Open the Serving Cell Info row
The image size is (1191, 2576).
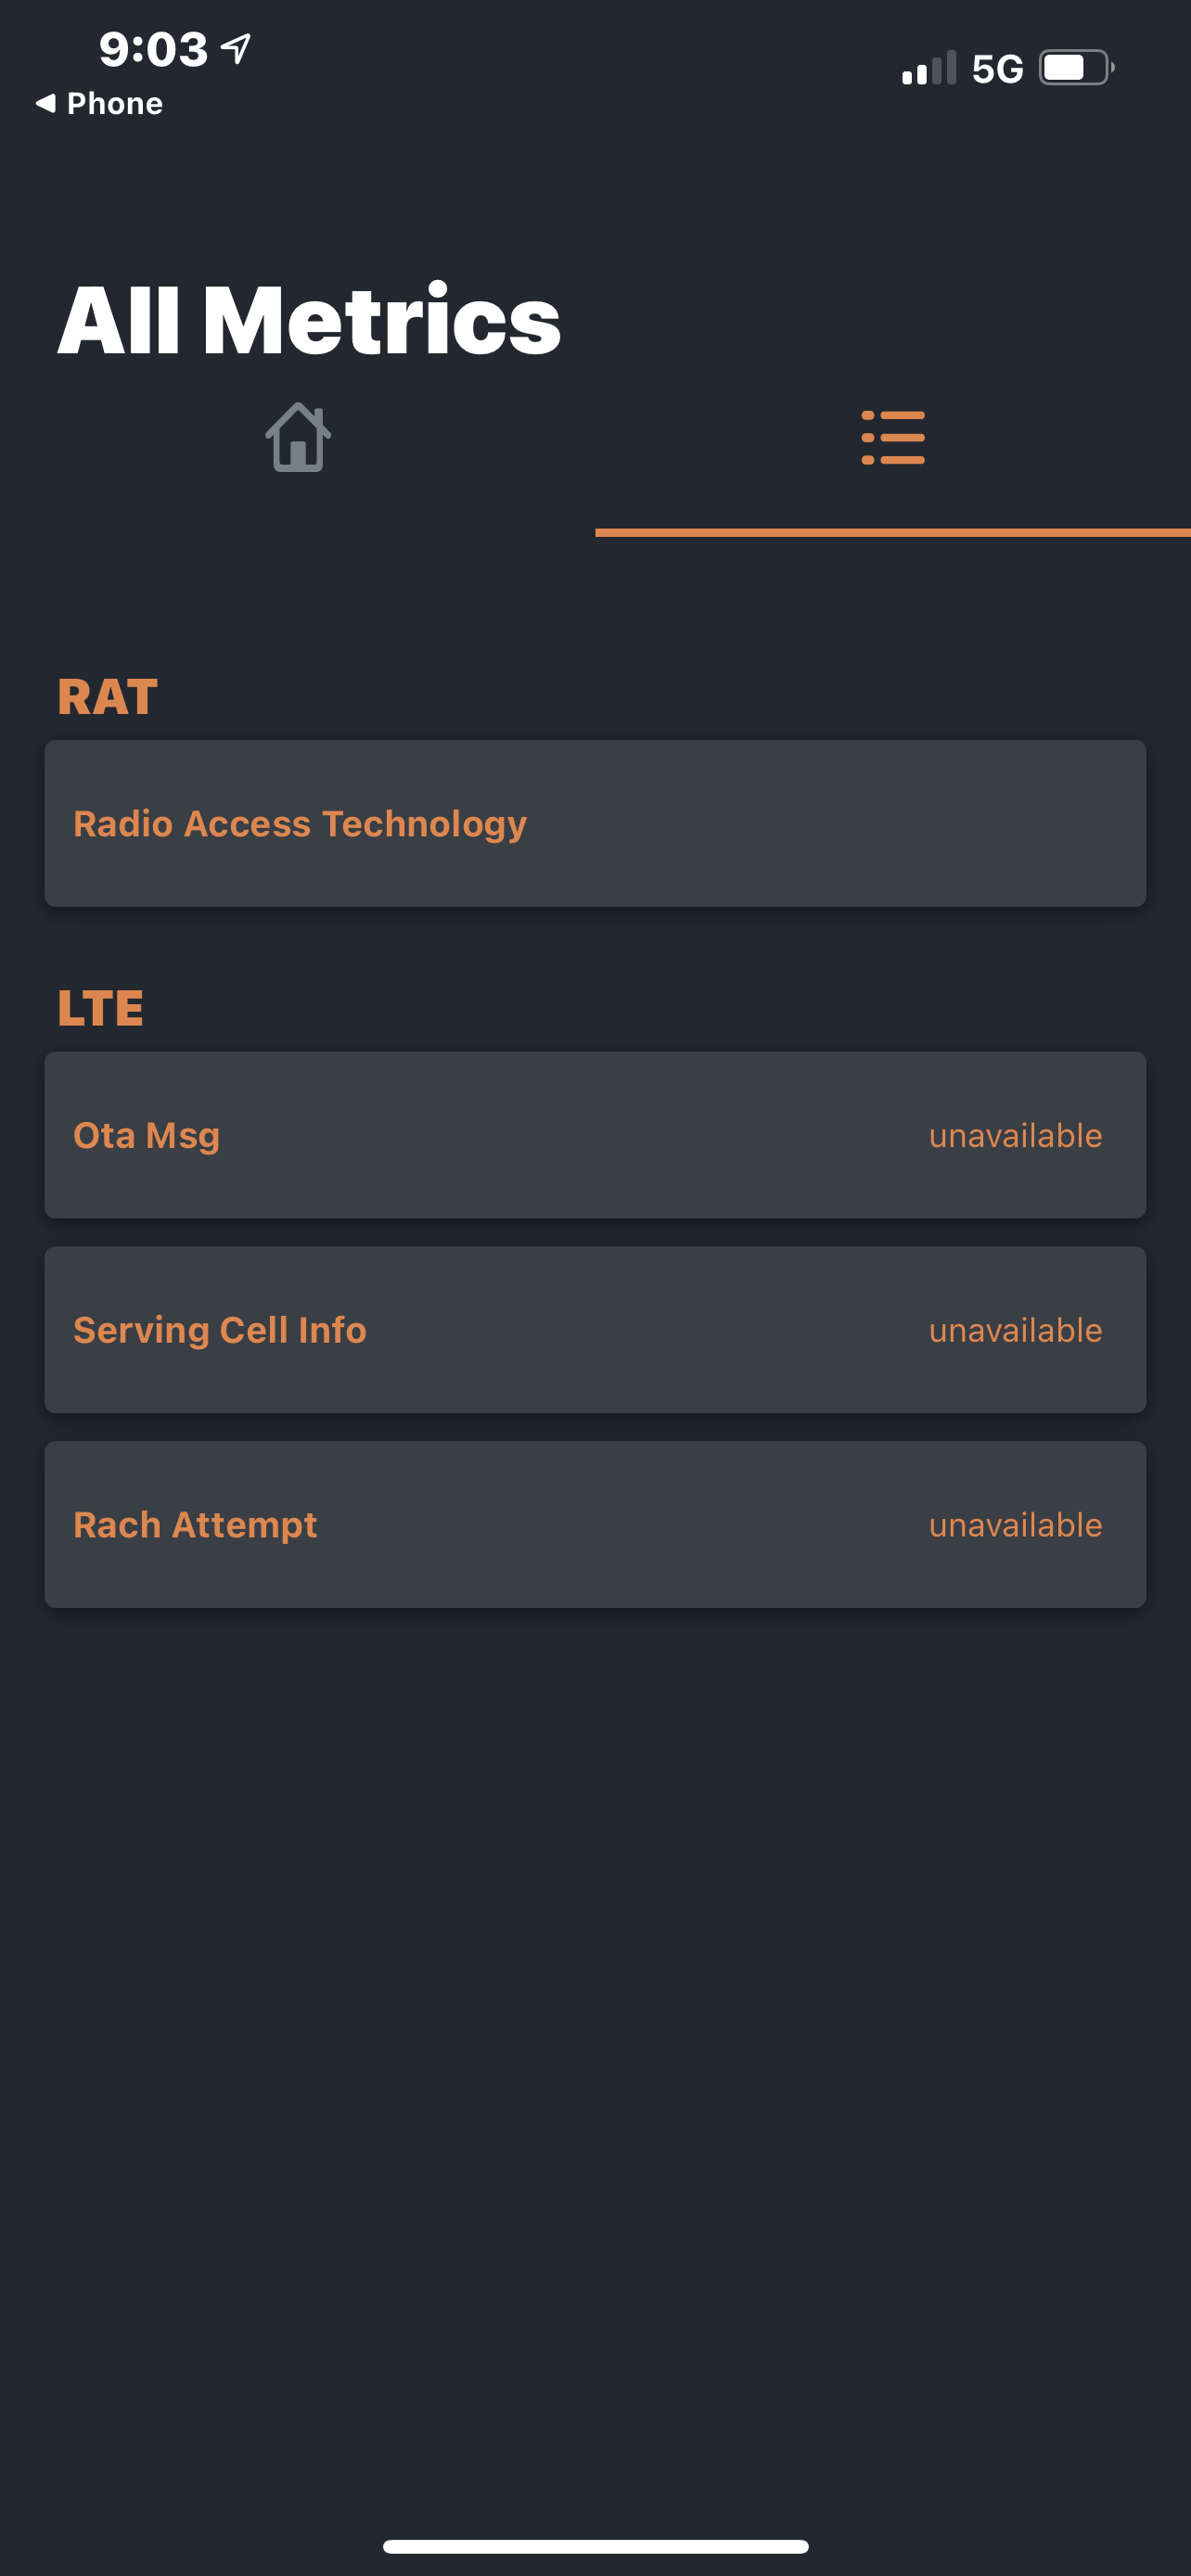click(x=595, y=1329)
